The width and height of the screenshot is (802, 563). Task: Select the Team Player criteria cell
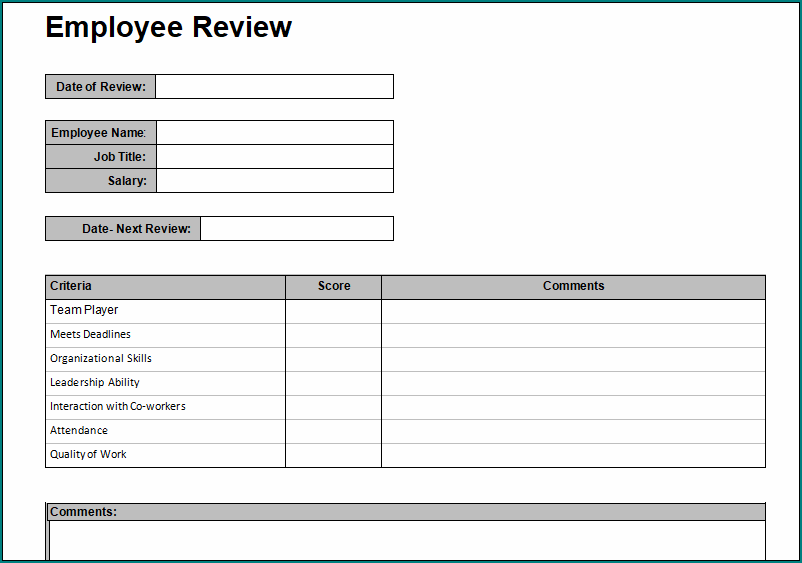165,311
